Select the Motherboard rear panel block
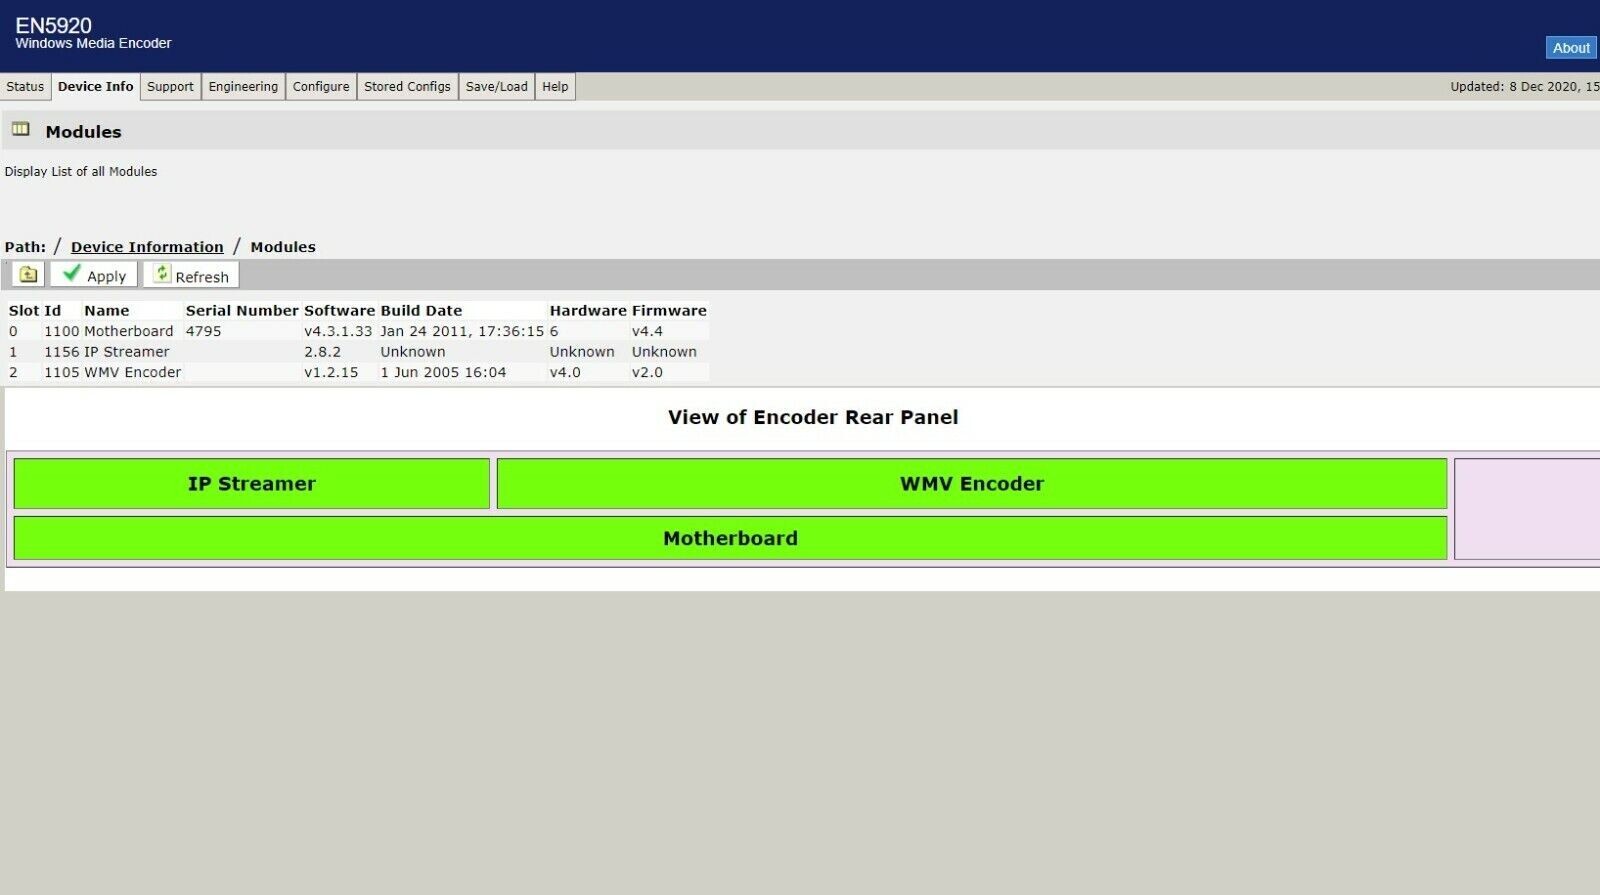Image resolution: width=1600 pixels, height=895 pixels. [730, 538]
